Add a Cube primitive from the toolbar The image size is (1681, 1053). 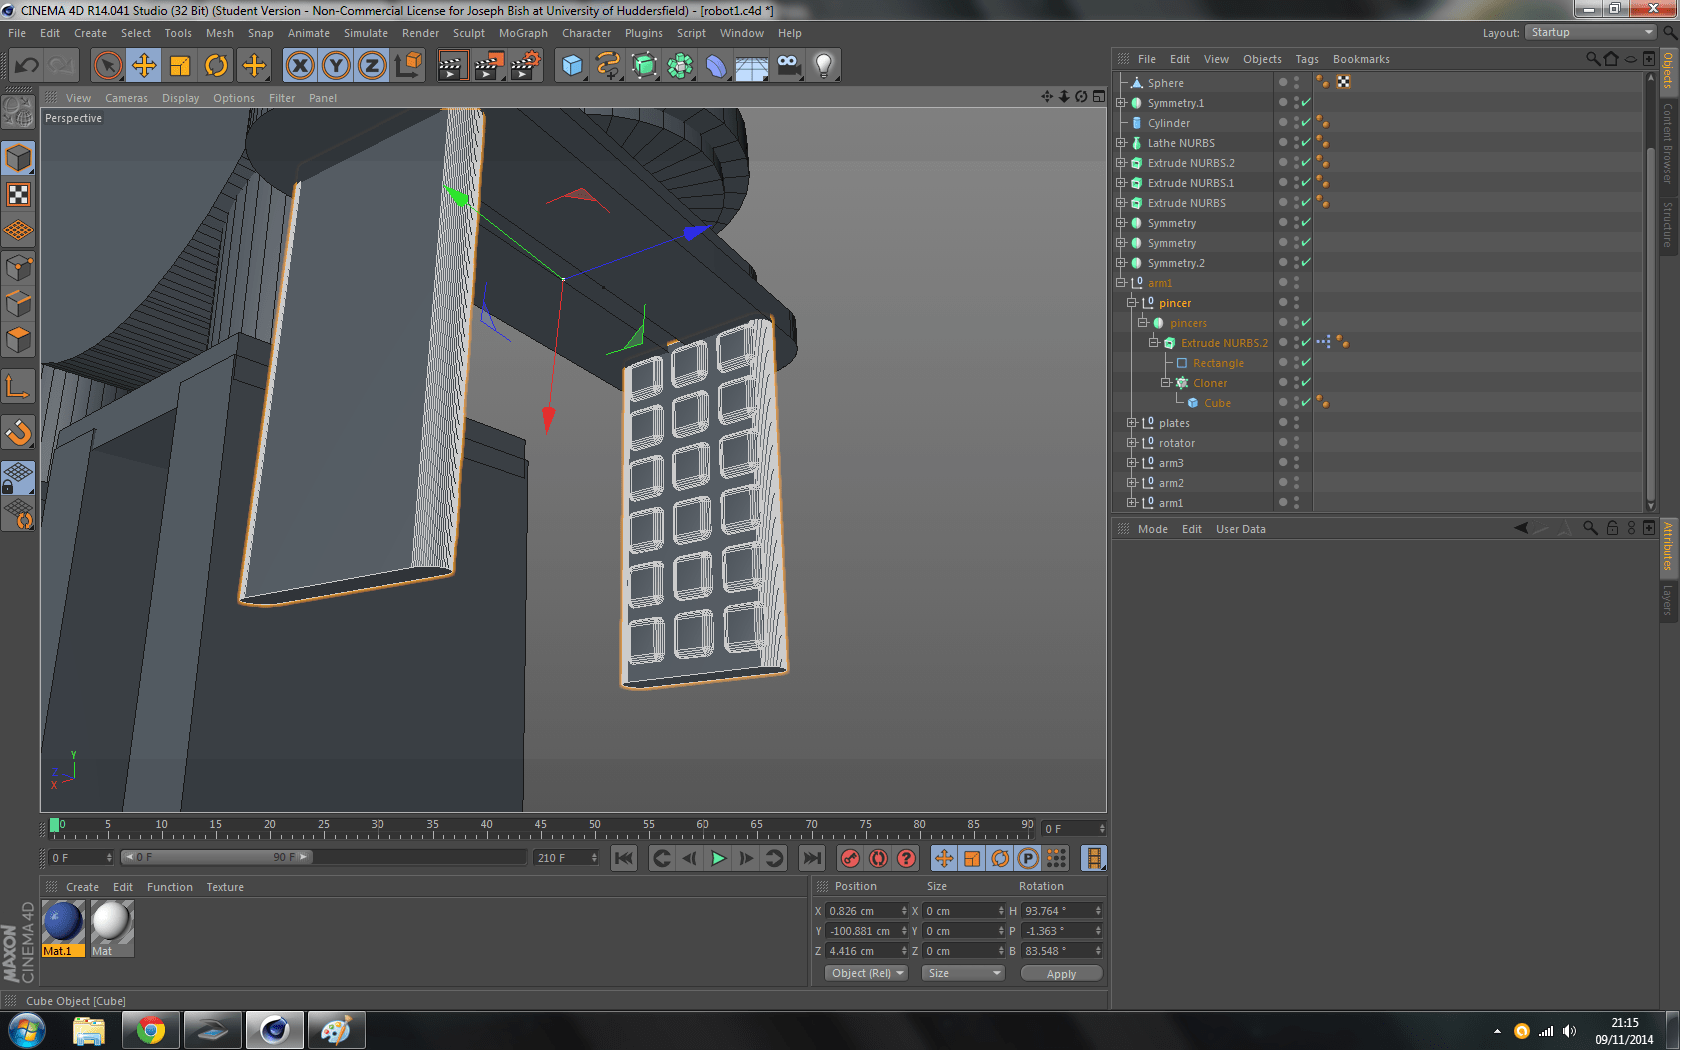572,65
